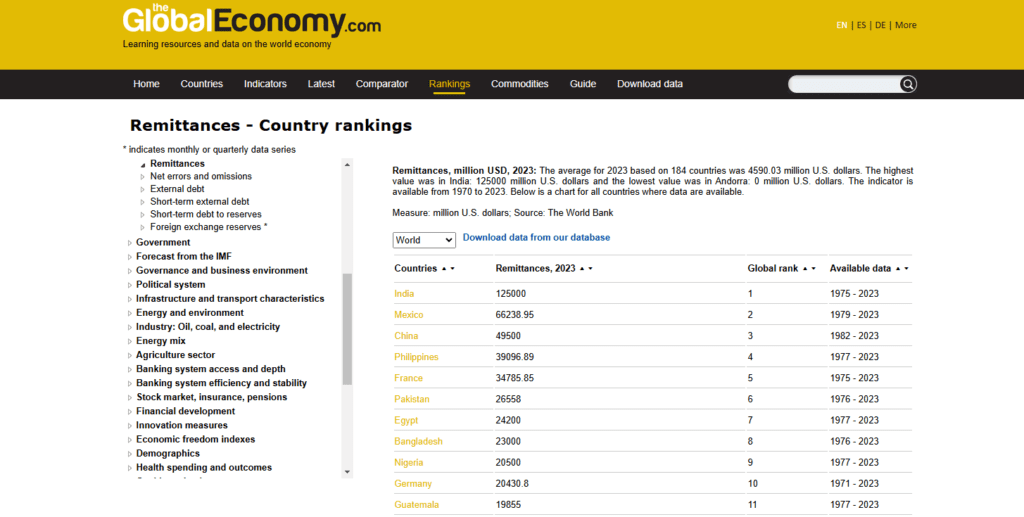Click Download data from our database link
Screen dimensions: 1024x517
click(536, 238)
